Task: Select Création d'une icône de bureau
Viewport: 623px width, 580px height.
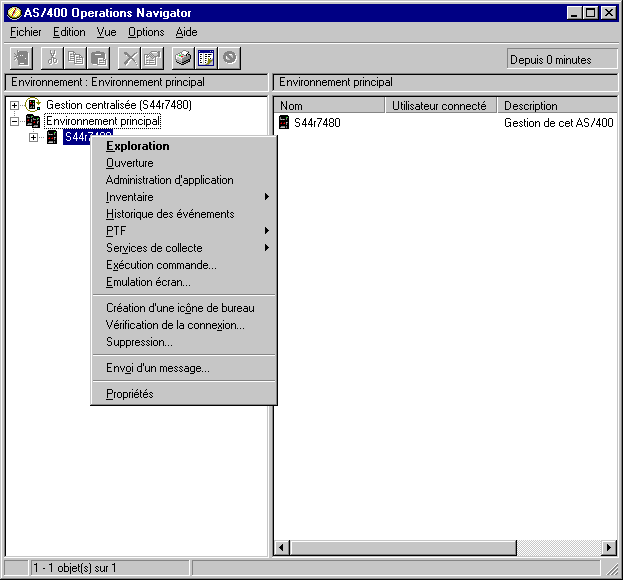Action: tap(184, 308)
